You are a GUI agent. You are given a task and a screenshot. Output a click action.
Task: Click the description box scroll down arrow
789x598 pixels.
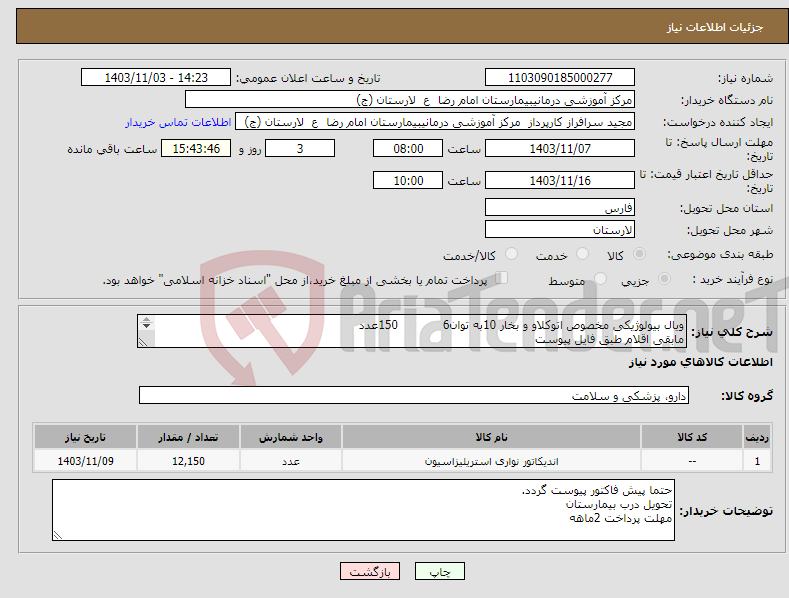pos(146,326)
